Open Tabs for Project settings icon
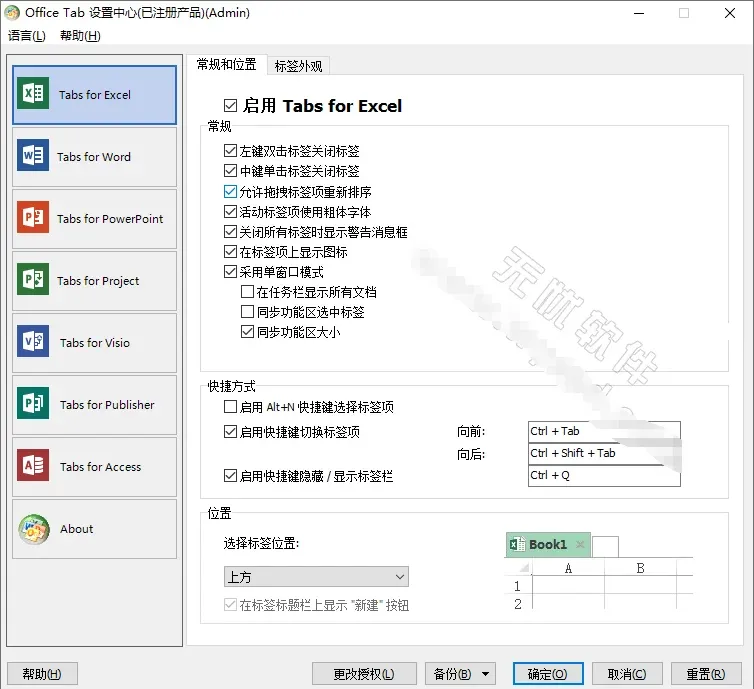The height and width of the screenshot is (689, 754). click(33, 279)
